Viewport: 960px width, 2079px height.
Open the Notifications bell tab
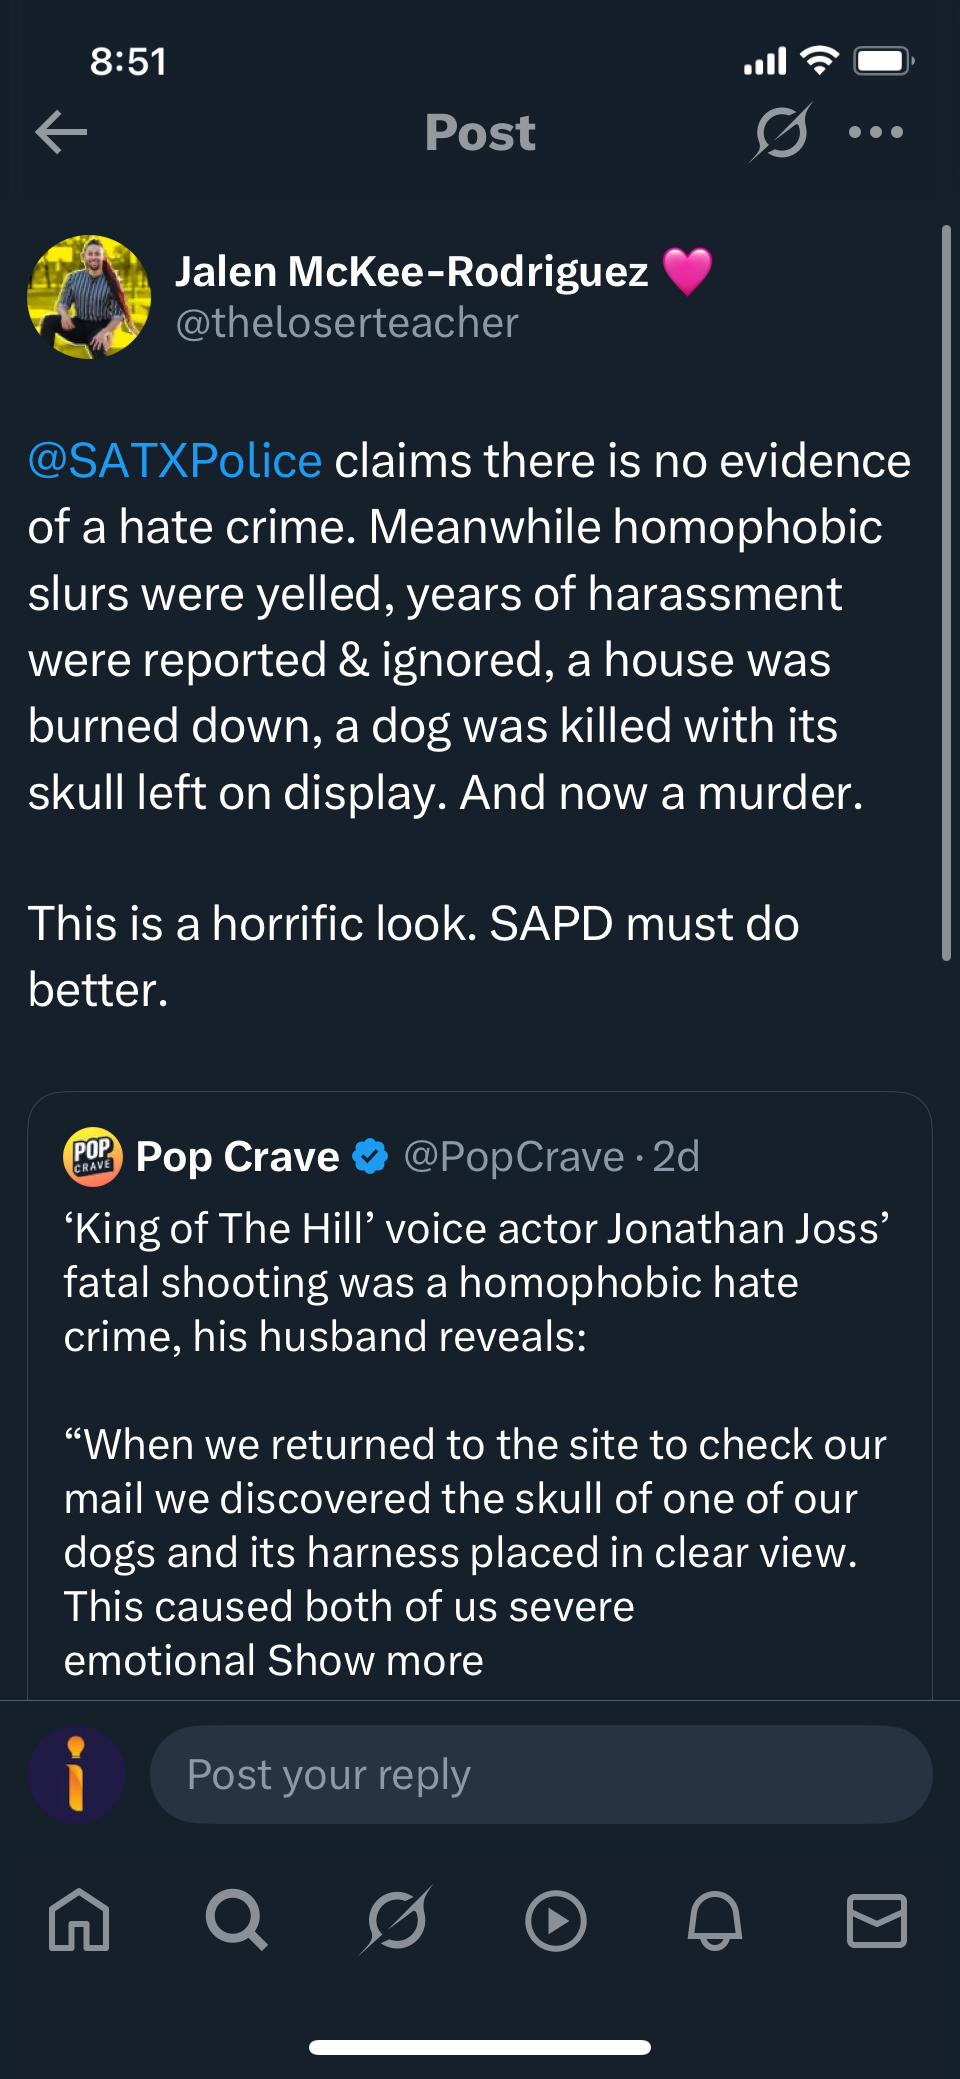click(x=715, y=1920)
